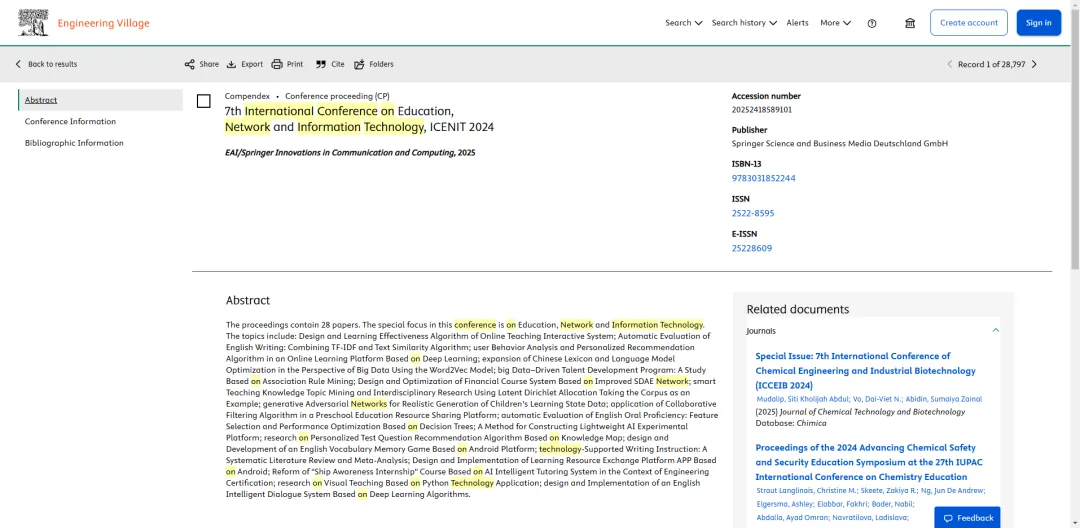This screenshot has width=1080, height=528.
Task: Click author Abidin, Sumaiya Zainal
Action: [x=942, y=399]
